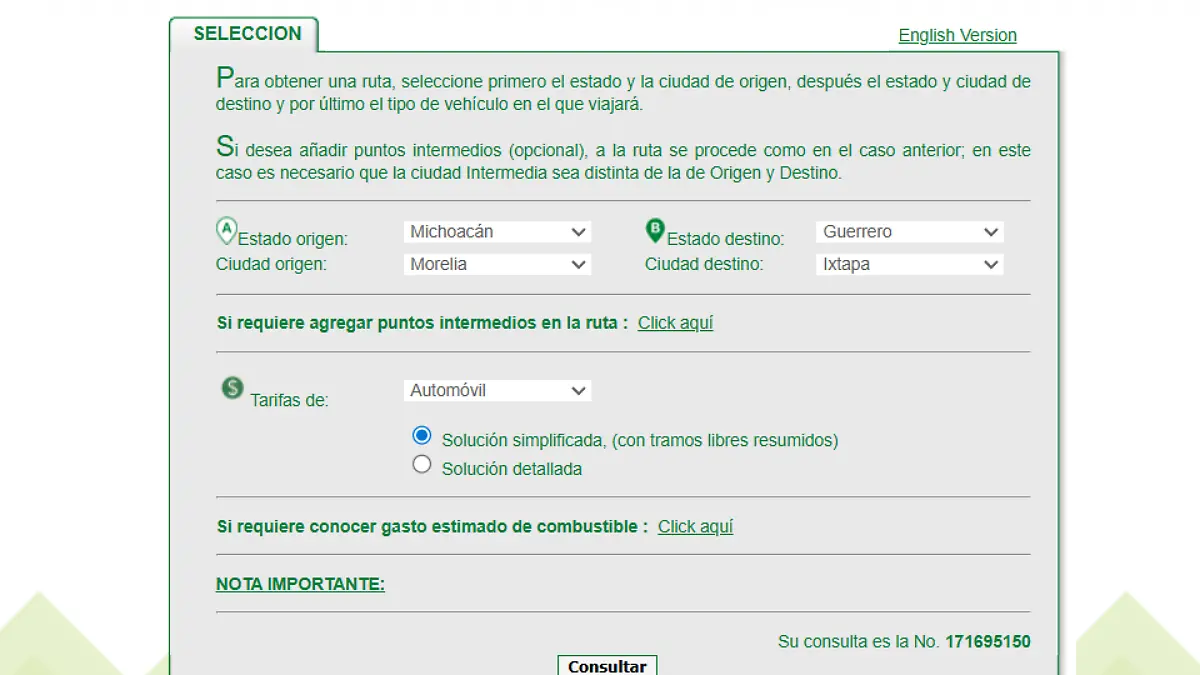Expand the Ciudad destino dropdown showing Ixtapa

909,265
